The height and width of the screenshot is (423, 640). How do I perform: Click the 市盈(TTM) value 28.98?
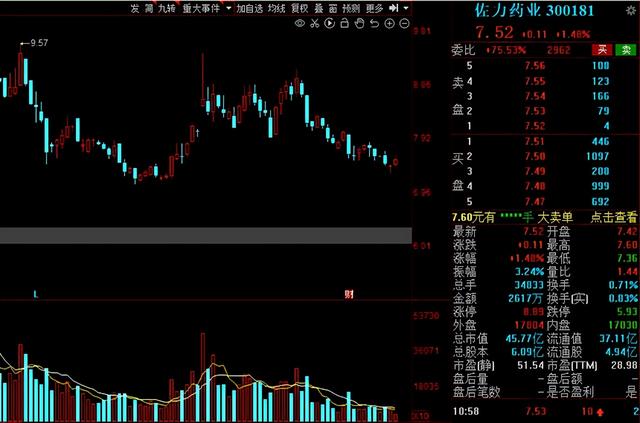pyautogui.click(x=624, y=365)
